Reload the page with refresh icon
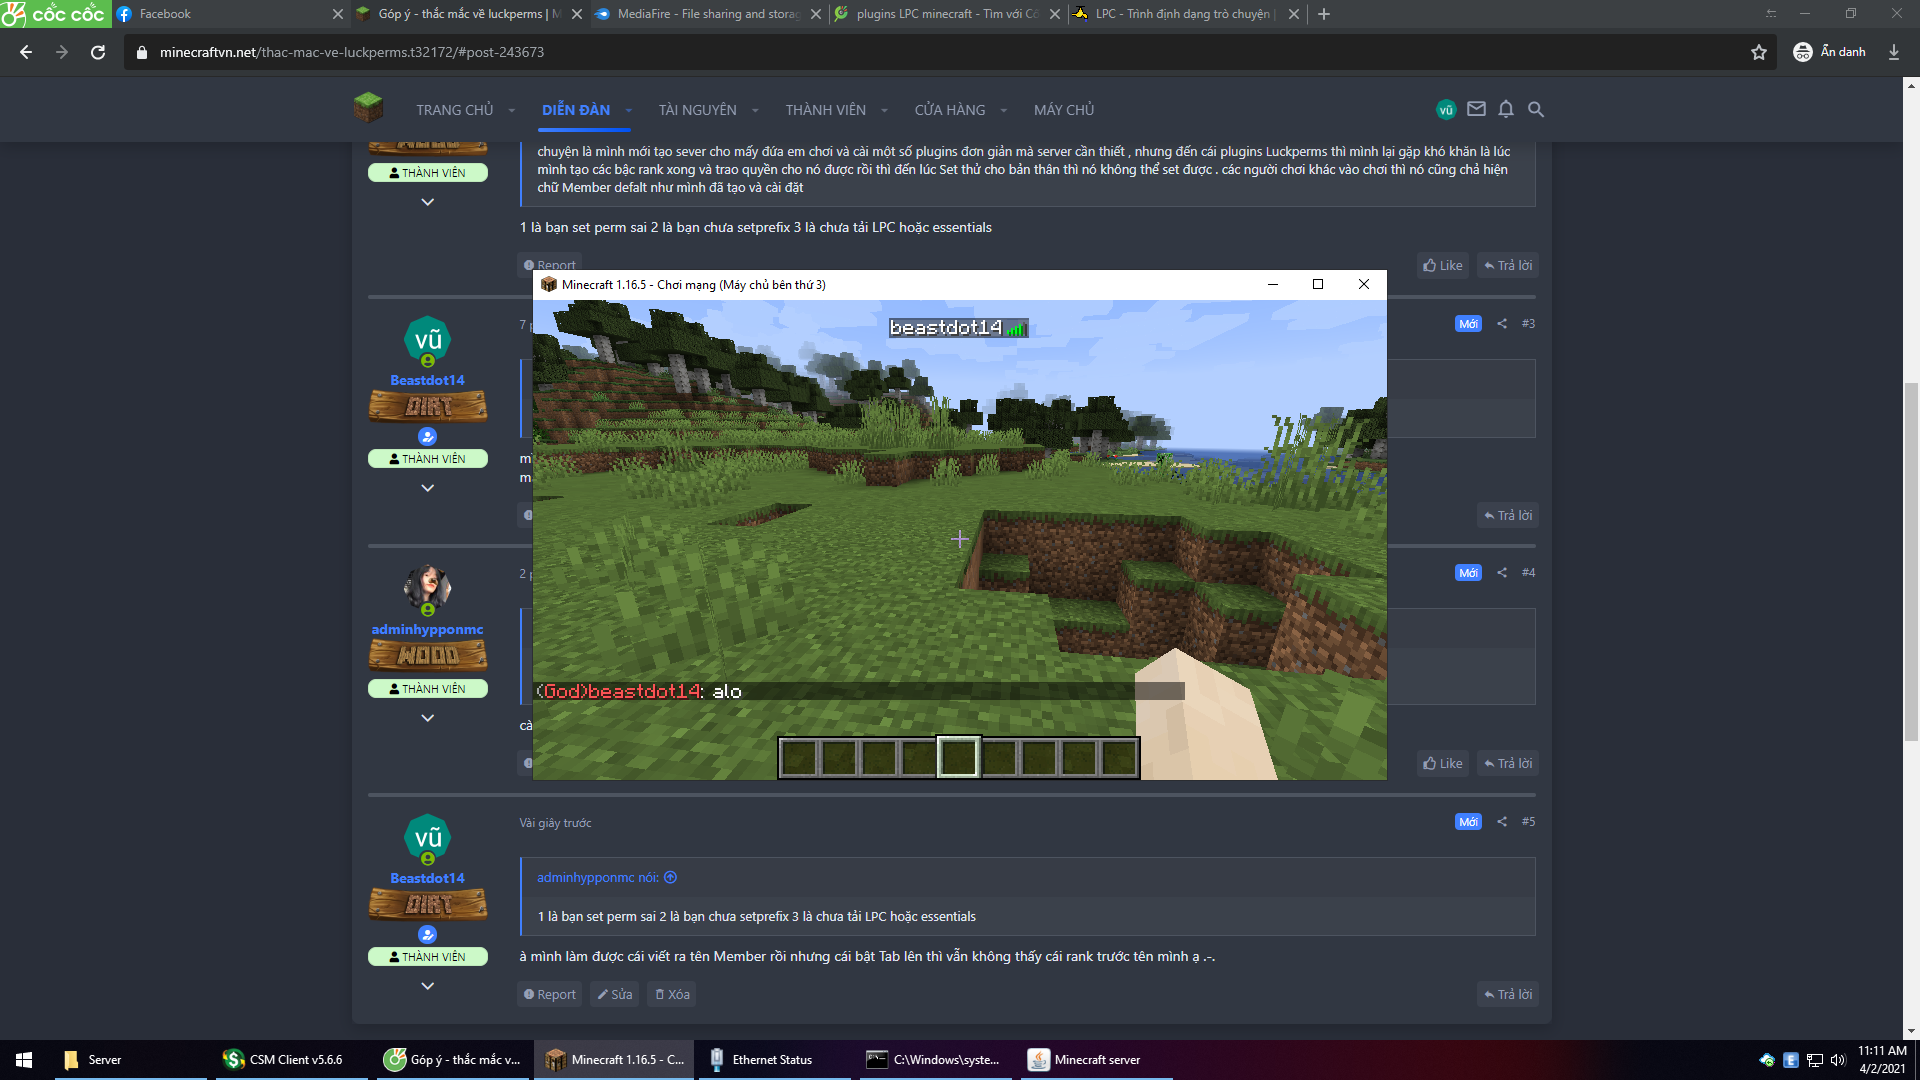1920x1080 pixels. (x=98, y=52)
